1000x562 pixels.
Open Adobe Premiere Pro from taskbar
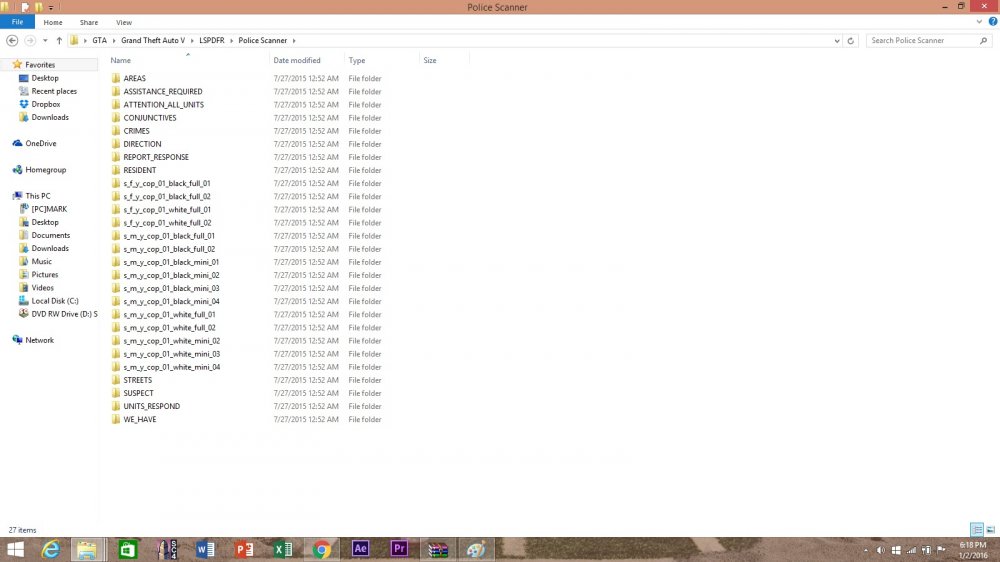[x=399, y=549]
